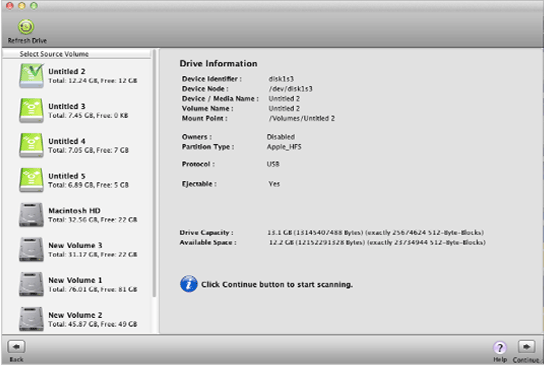Click the Owners value Disabled
The image size is (544, 365).
pyautogui.click(x=281, y=137)
